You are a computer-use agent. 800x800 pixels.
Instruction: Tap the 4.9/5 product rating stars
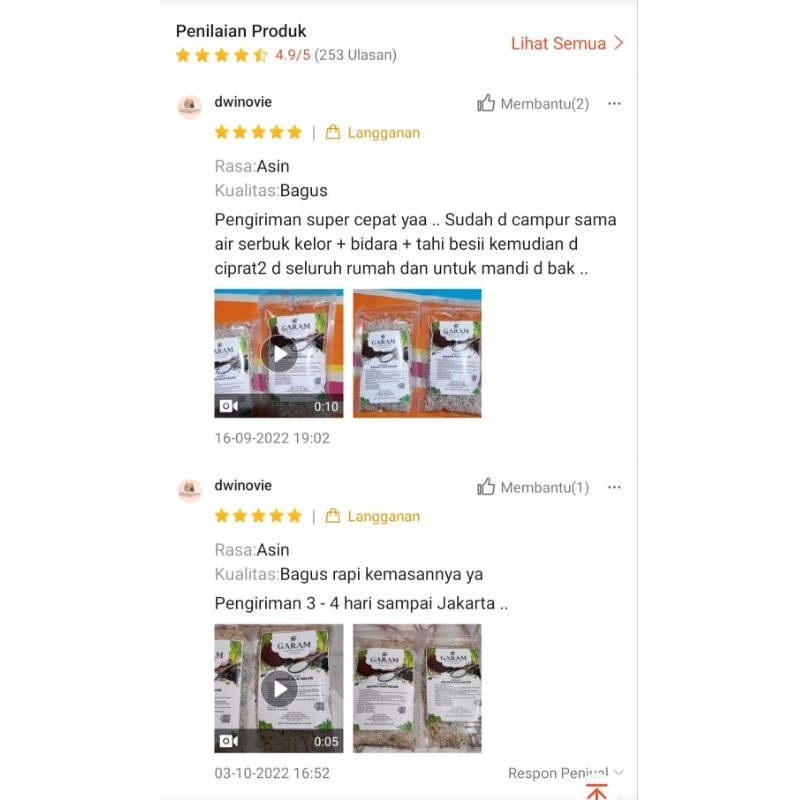(x=221, y=55)
